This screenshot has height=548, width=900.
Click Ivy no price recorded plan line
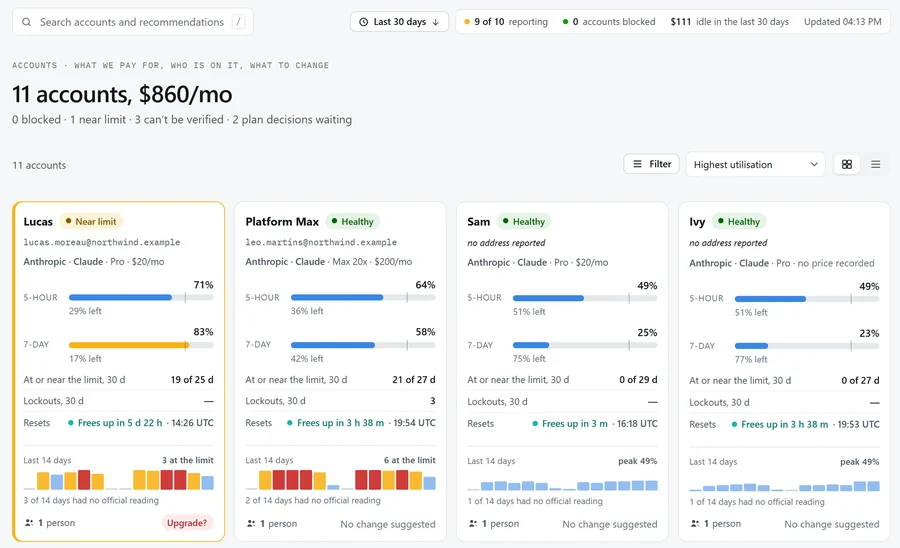point(782,263)
